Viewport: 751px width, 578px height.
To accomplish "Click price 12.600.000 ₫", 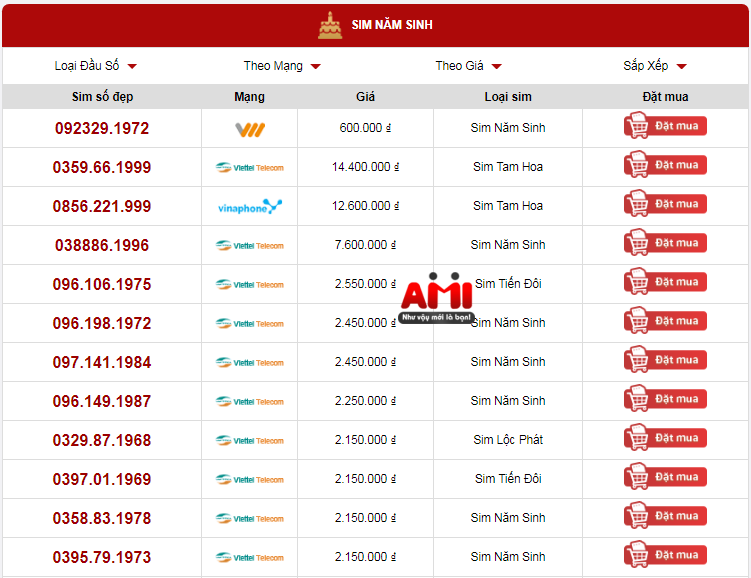I will pyautogui.click(x=365, y=206).
